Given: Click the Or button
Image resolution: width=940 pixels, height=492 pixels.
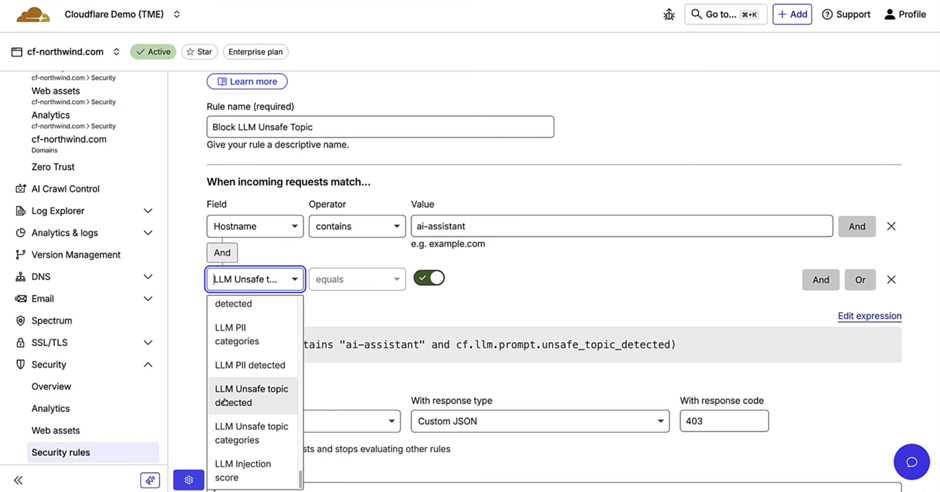Looking at the screenshot, I should 860,280.
